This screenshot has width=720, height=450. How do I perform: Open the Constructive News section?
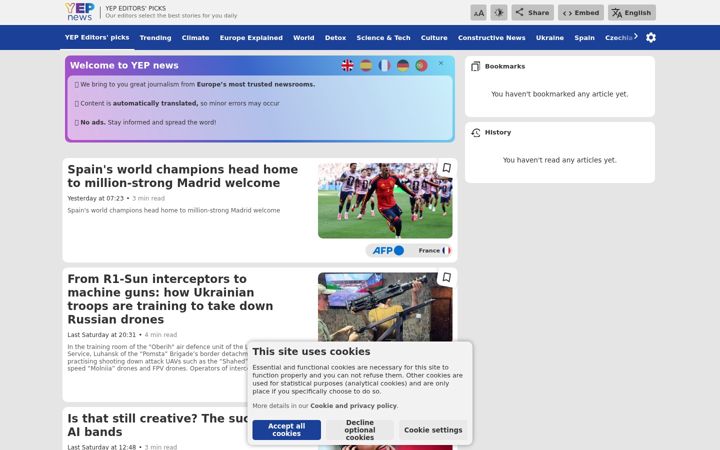point(491,38)
